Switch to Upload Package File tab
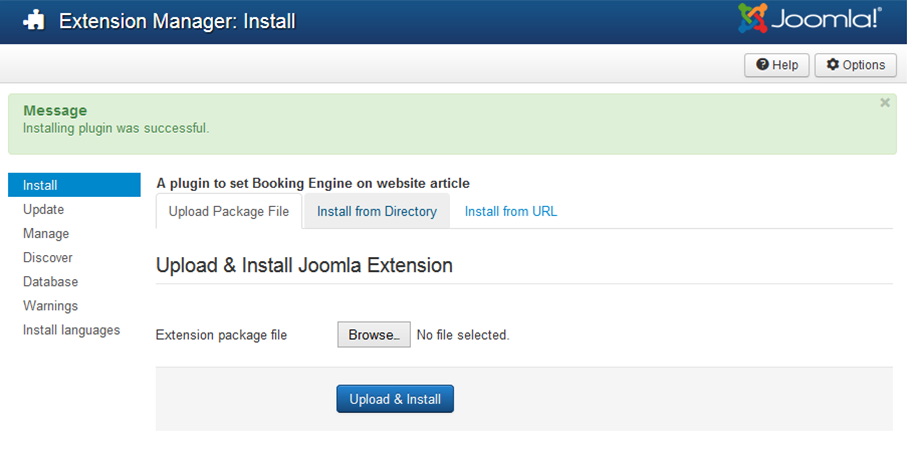 228,211
